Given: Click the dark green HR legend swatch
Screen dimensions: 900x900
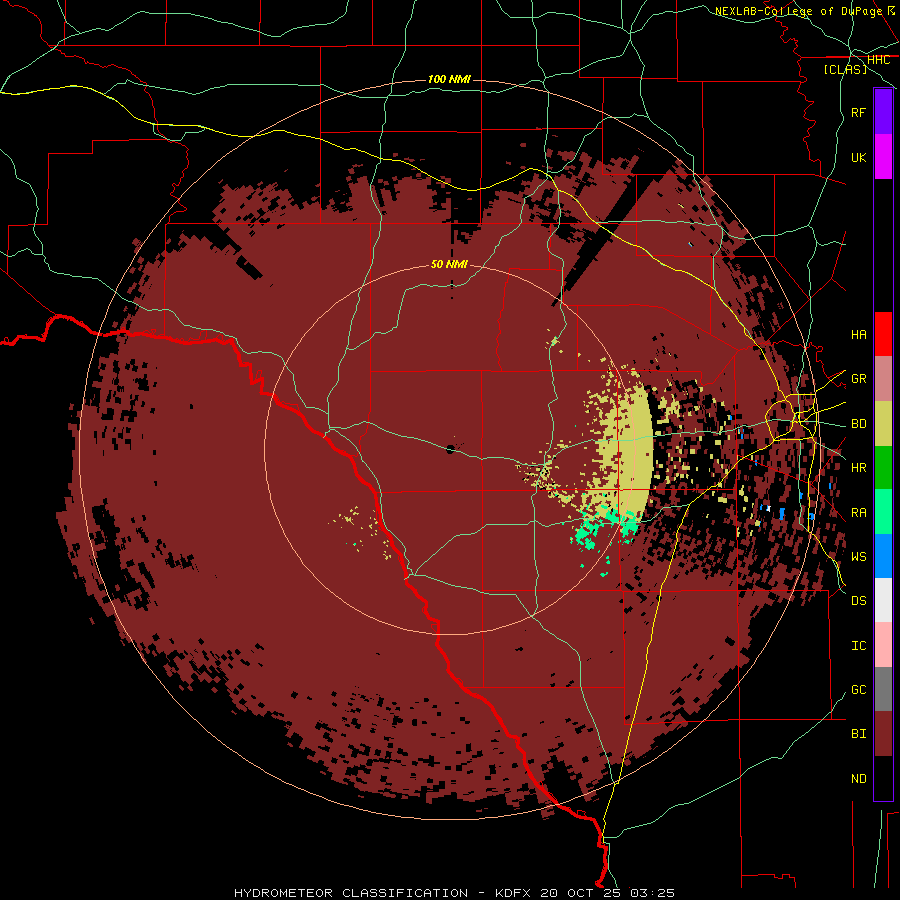Looking at the screenshot, I should [x=883, y=468].
